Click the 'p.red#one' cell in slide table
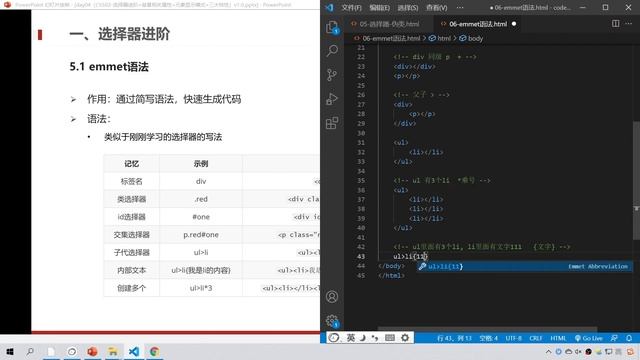The width and height of the screenshot is (640, 360). (x=201, y=235)
